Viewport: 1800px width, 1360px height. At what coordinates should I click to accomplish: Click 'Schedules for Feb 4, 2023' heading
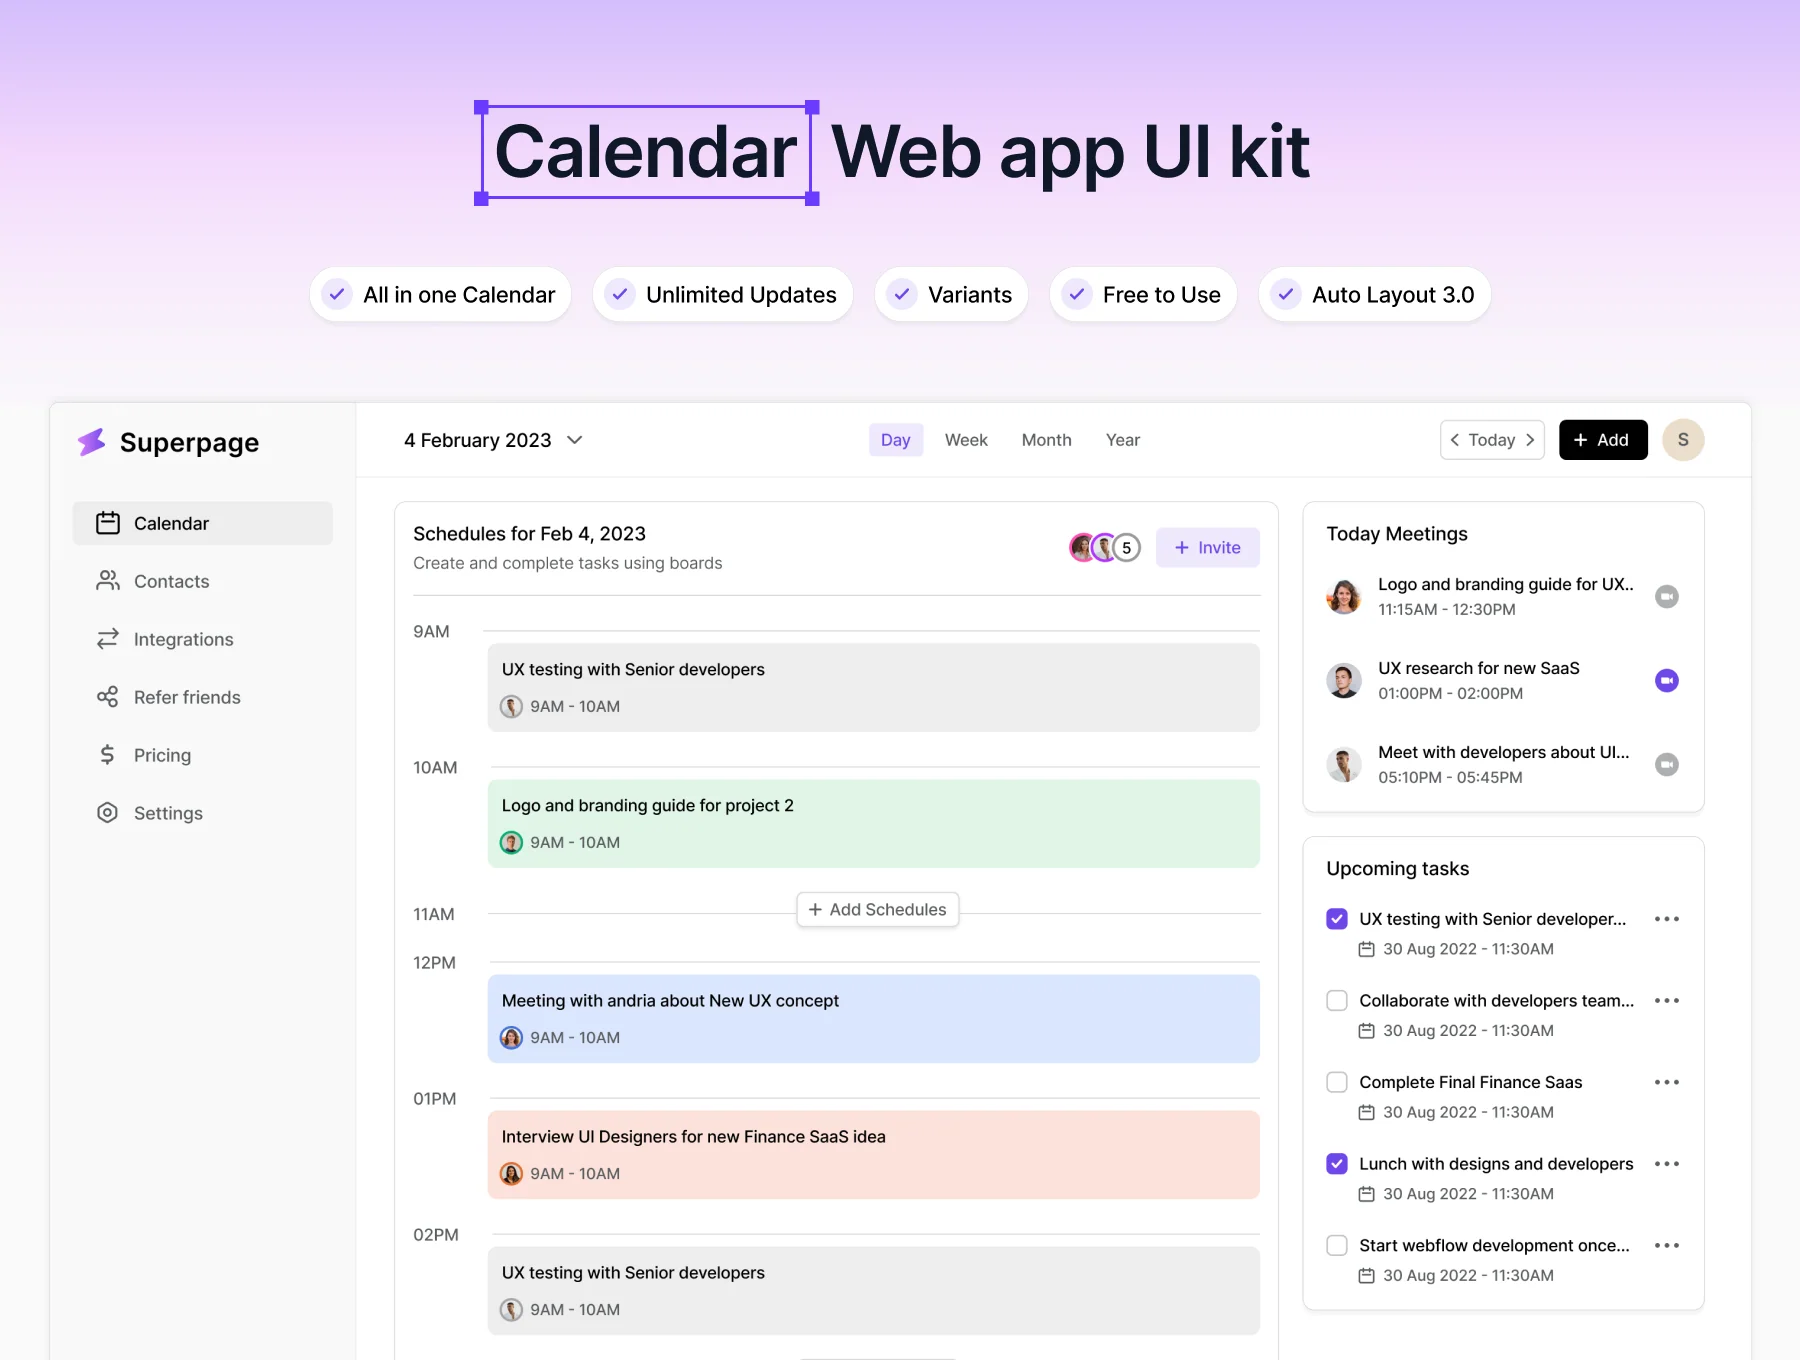click(529, 534)
